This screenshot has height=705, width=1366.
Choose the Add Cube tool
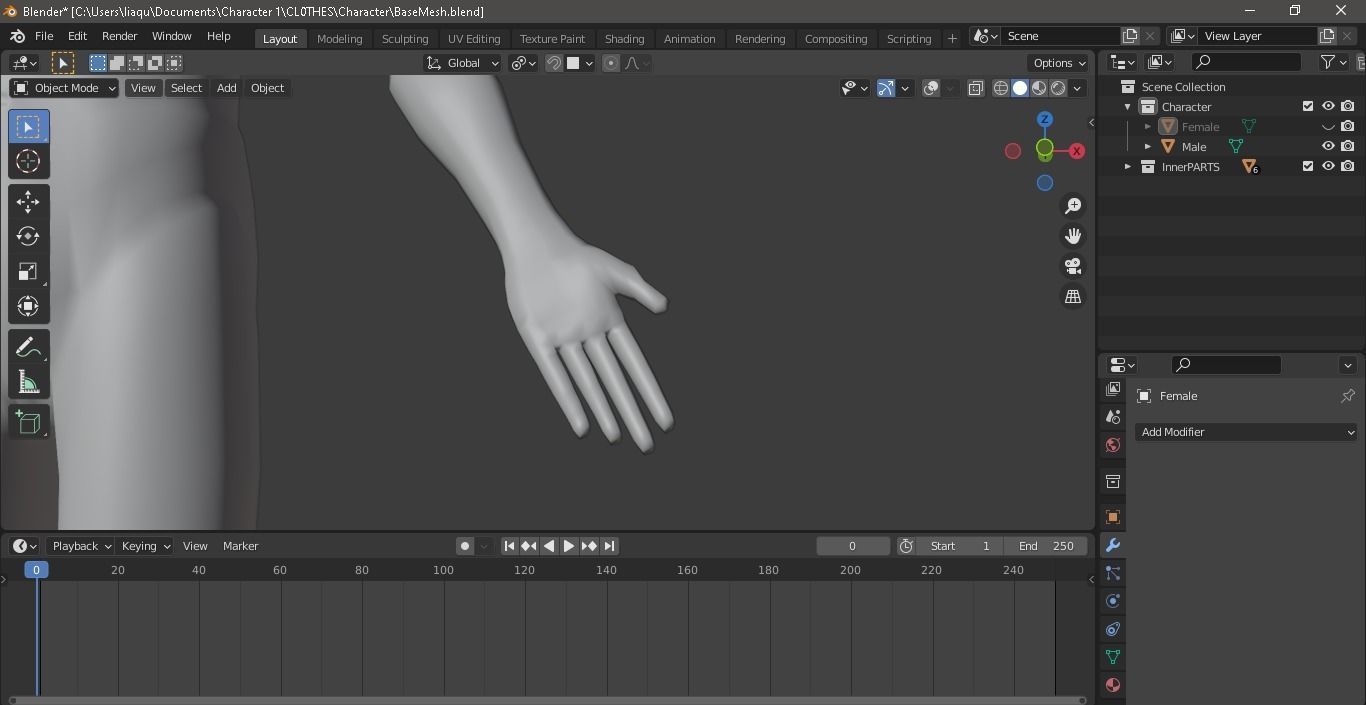click(28, 422)
